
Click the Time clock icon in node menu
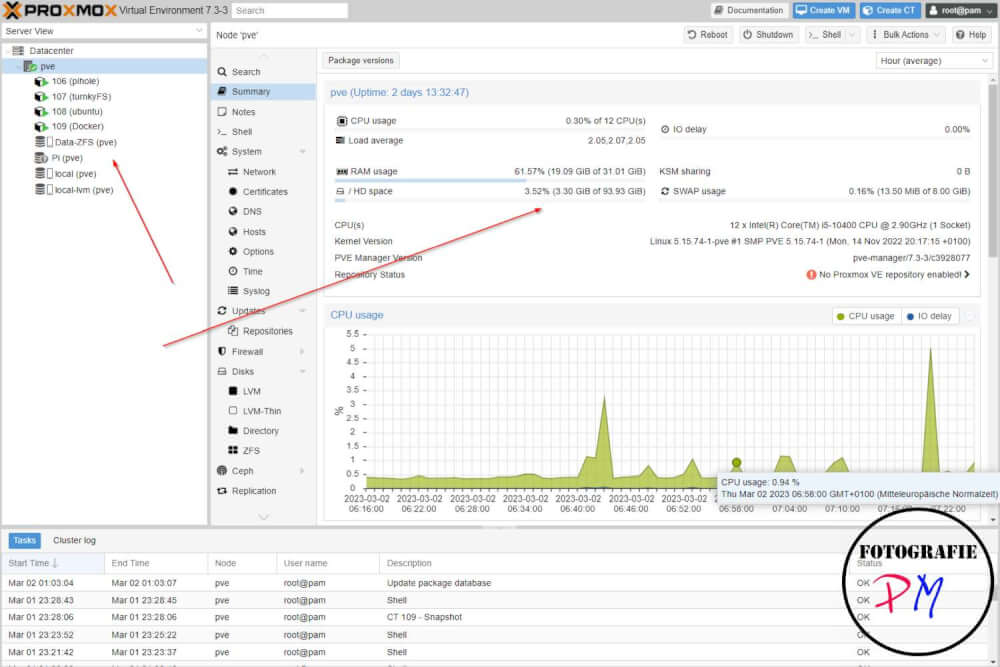pos(233,271)
